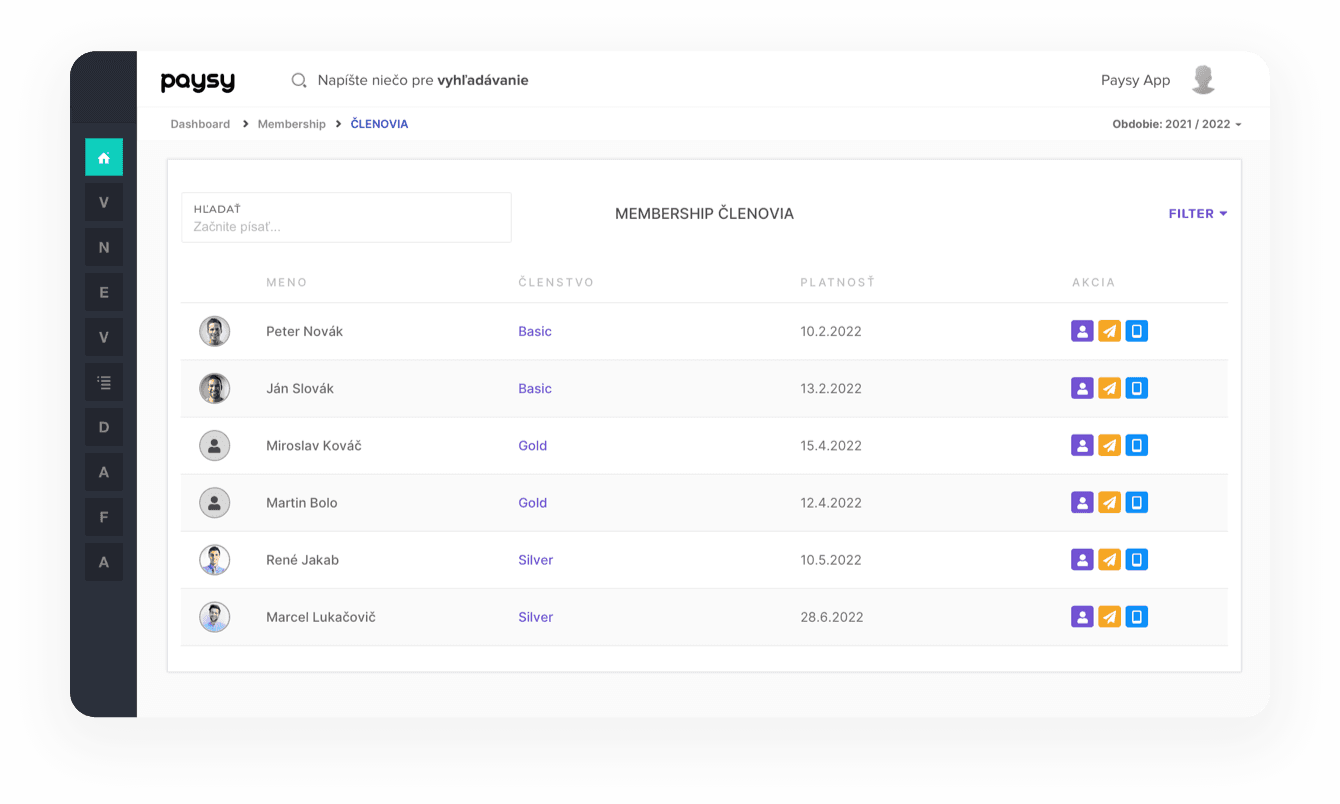This screenshot has width=1340, height=804.
Task: Select the Dashboard breadcrumb
Action: click(200, 124)
